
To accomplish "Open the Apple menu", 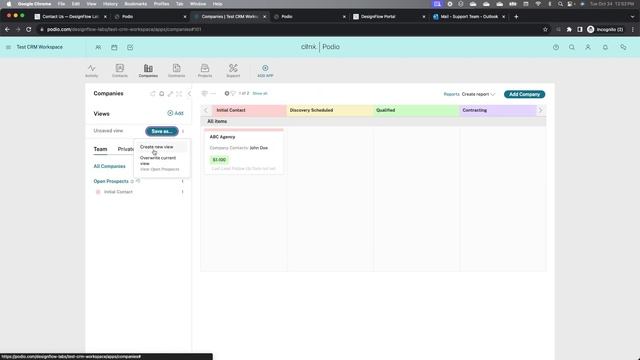I will point(9,4).
